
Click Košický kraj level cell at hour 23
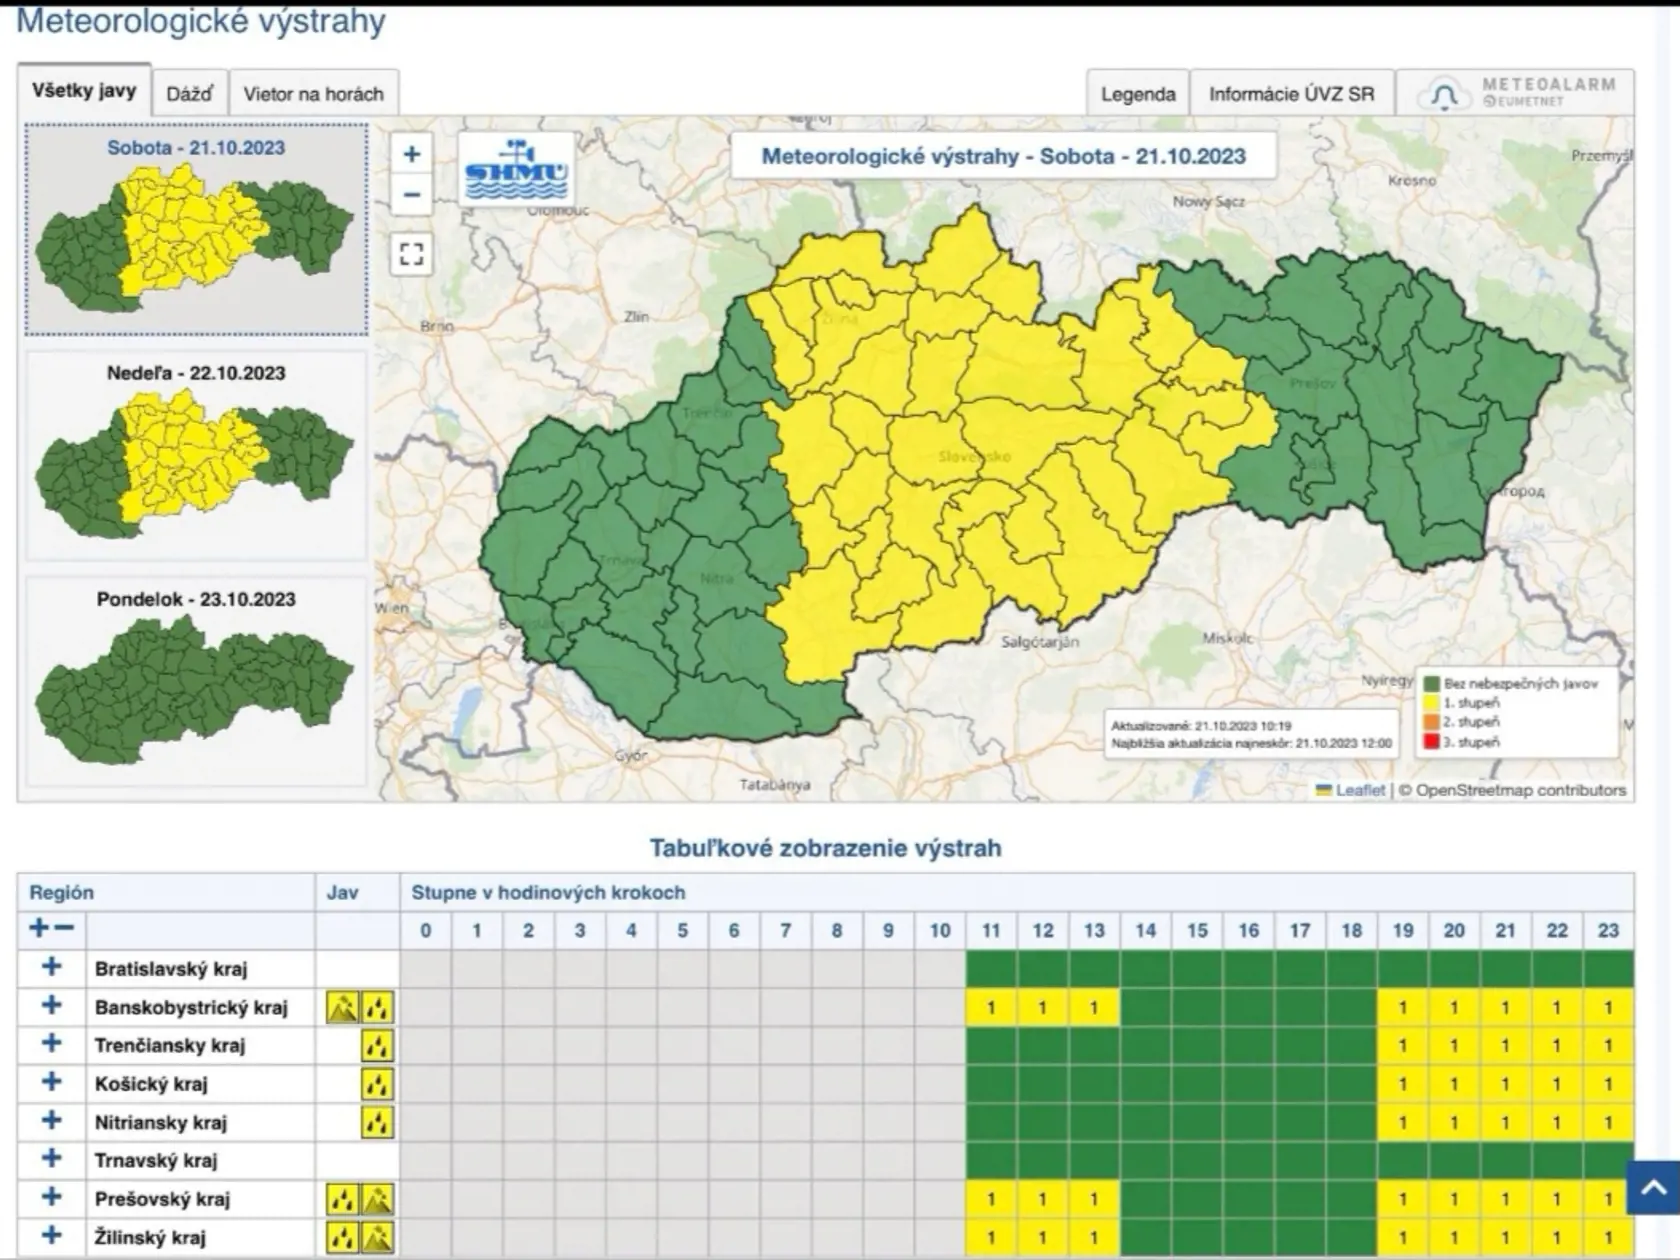pyautogui.click(x=1608, y=1084)
